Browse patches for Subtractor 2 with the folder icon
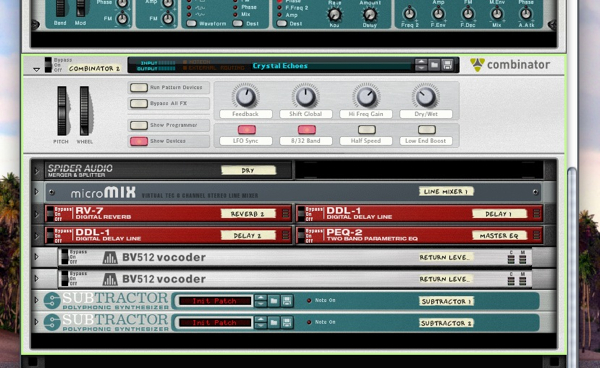 click(x=274, y=323)
